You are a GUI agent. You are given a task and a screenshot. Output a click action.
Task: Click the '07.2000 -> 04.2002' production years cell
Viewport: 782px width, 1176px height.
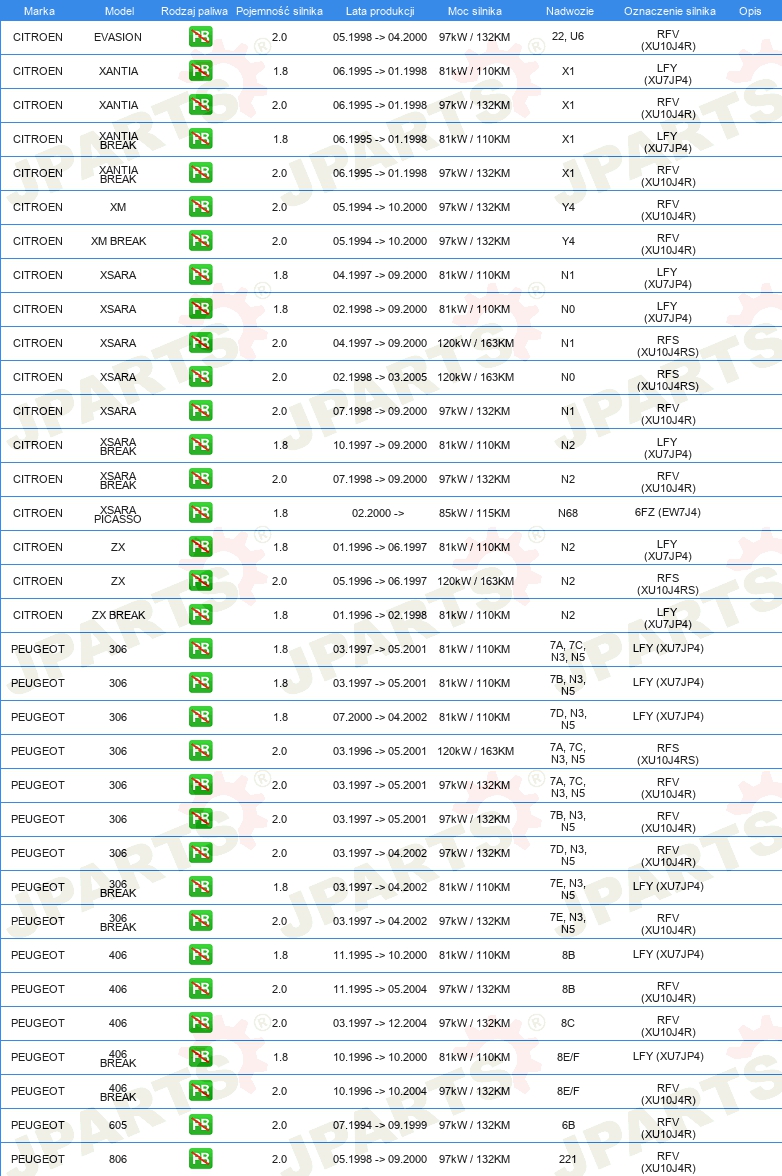(380, 717)
